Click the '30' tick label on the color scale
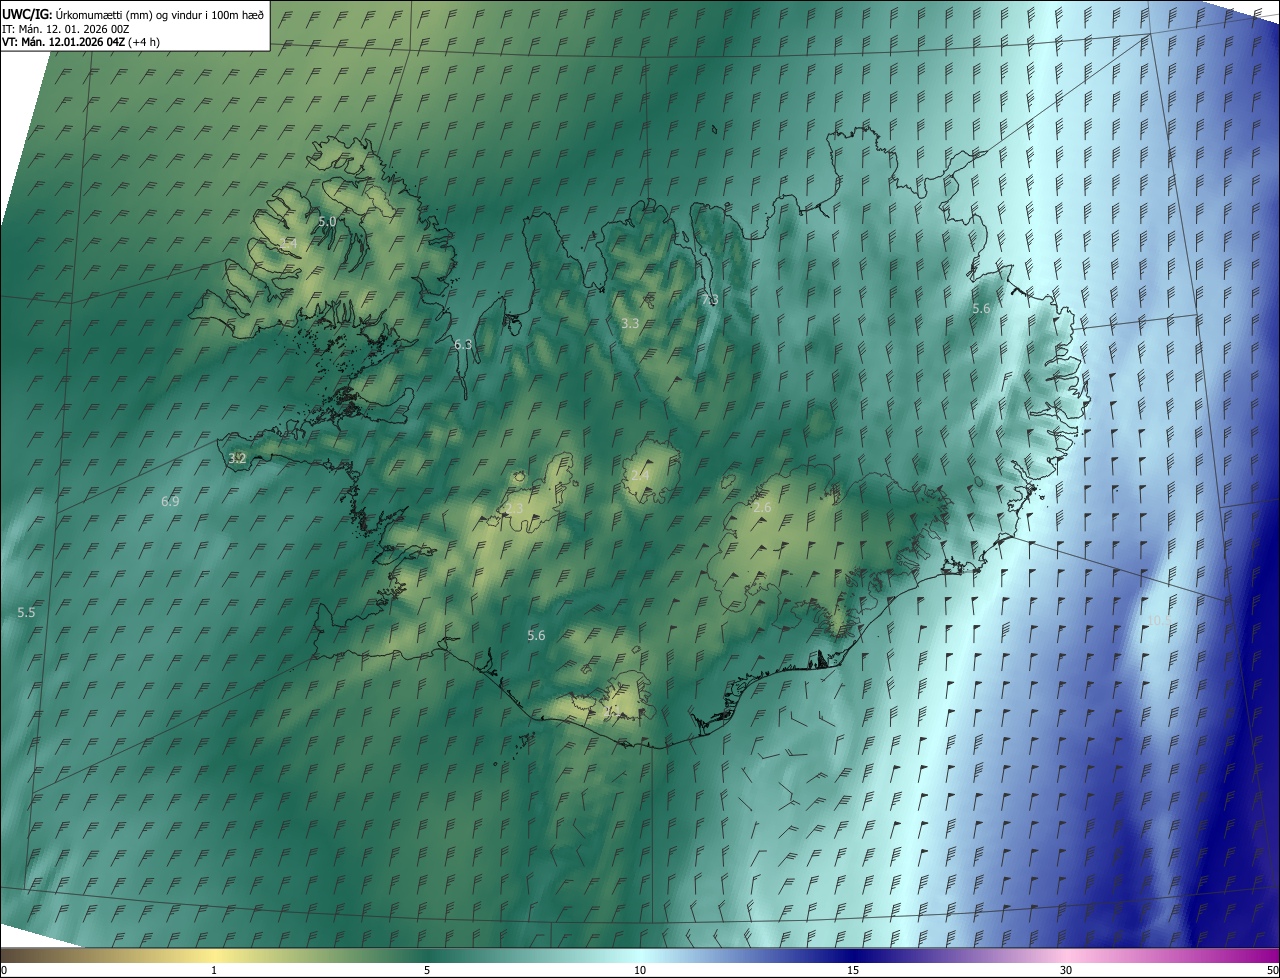This screenshot has height=978, width=1280. pos(1066,970)
